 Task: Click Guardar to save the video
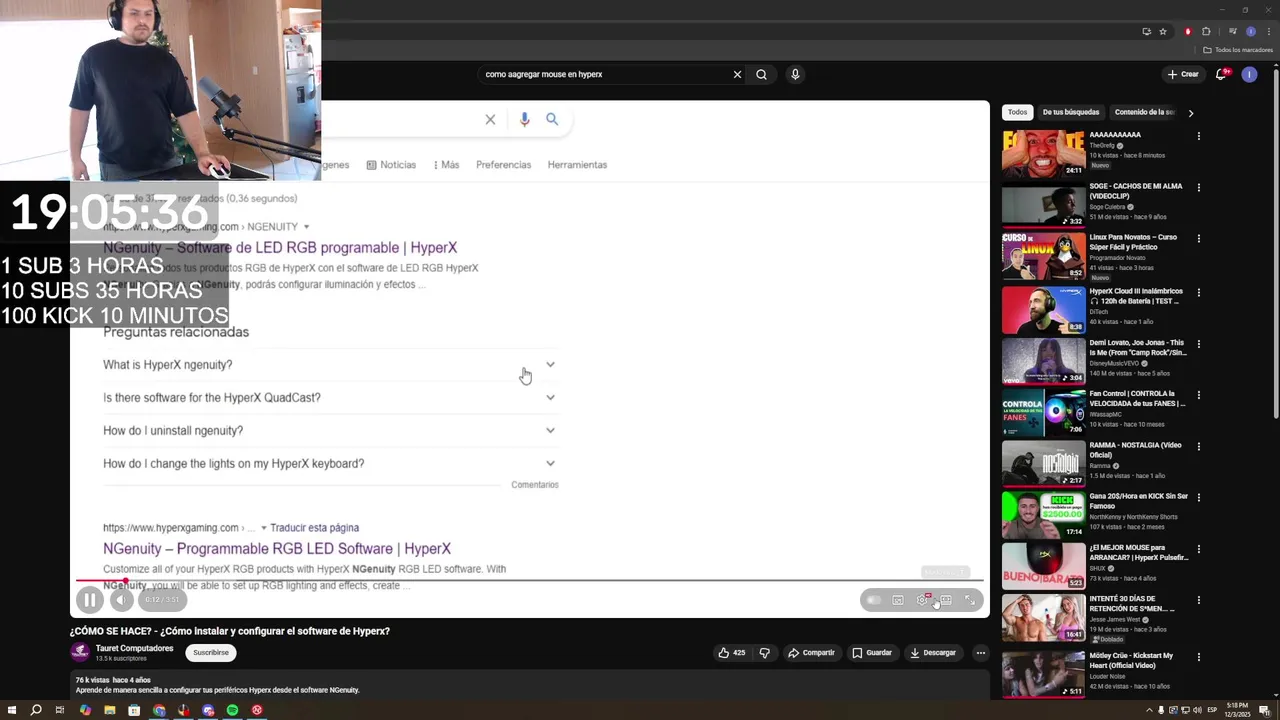click(x=872, y=653)
